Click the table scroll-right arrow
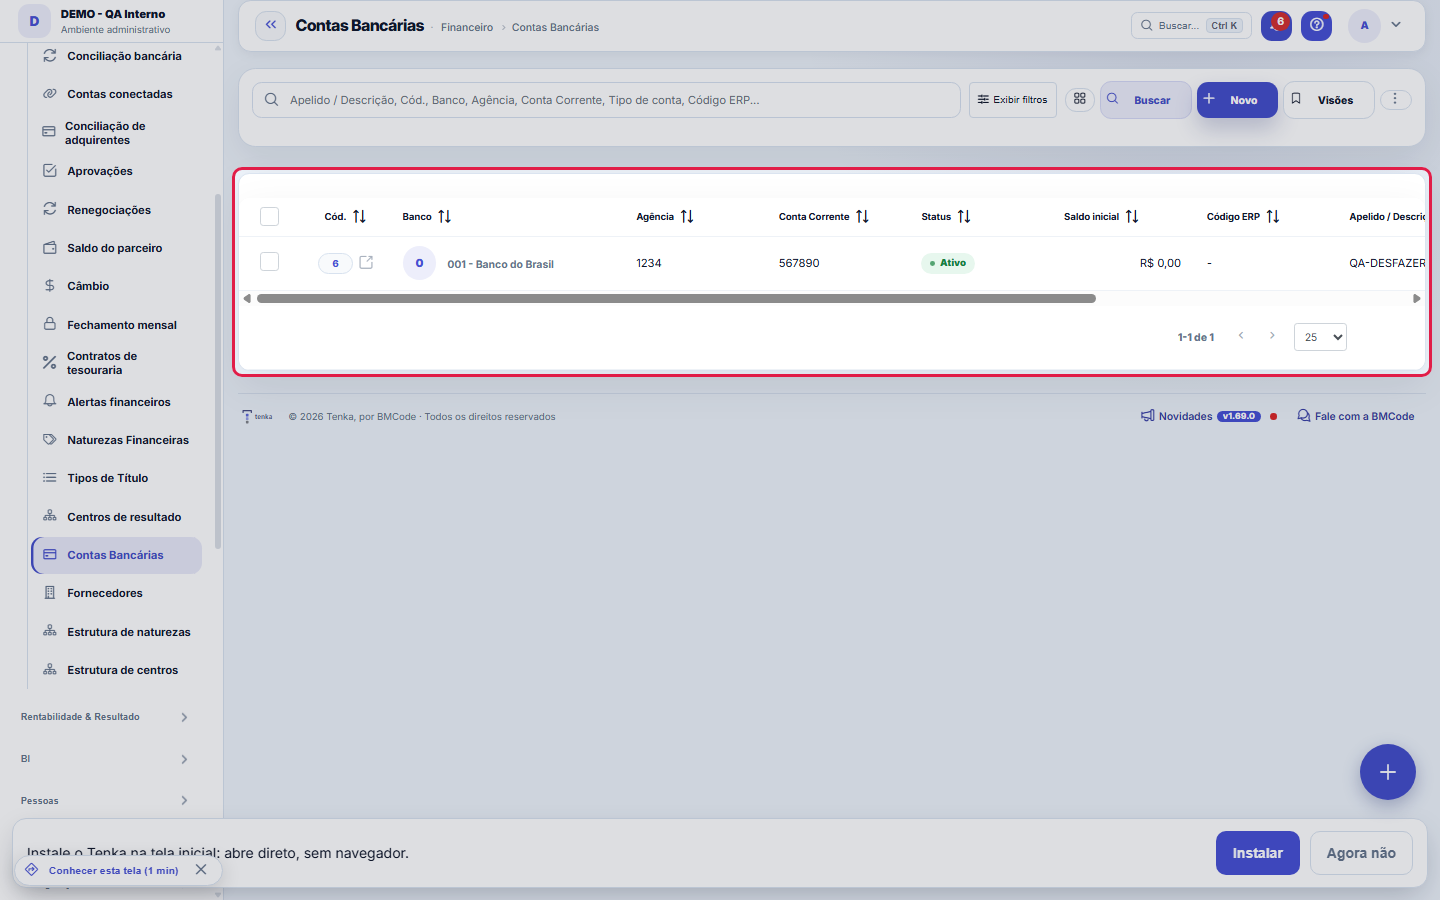Screen dimensions: 1440x900 pos(1416,298)
